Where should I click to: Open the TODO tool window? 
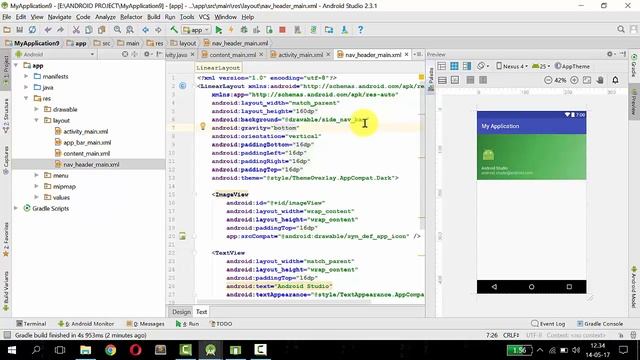(x=221, y=324)
